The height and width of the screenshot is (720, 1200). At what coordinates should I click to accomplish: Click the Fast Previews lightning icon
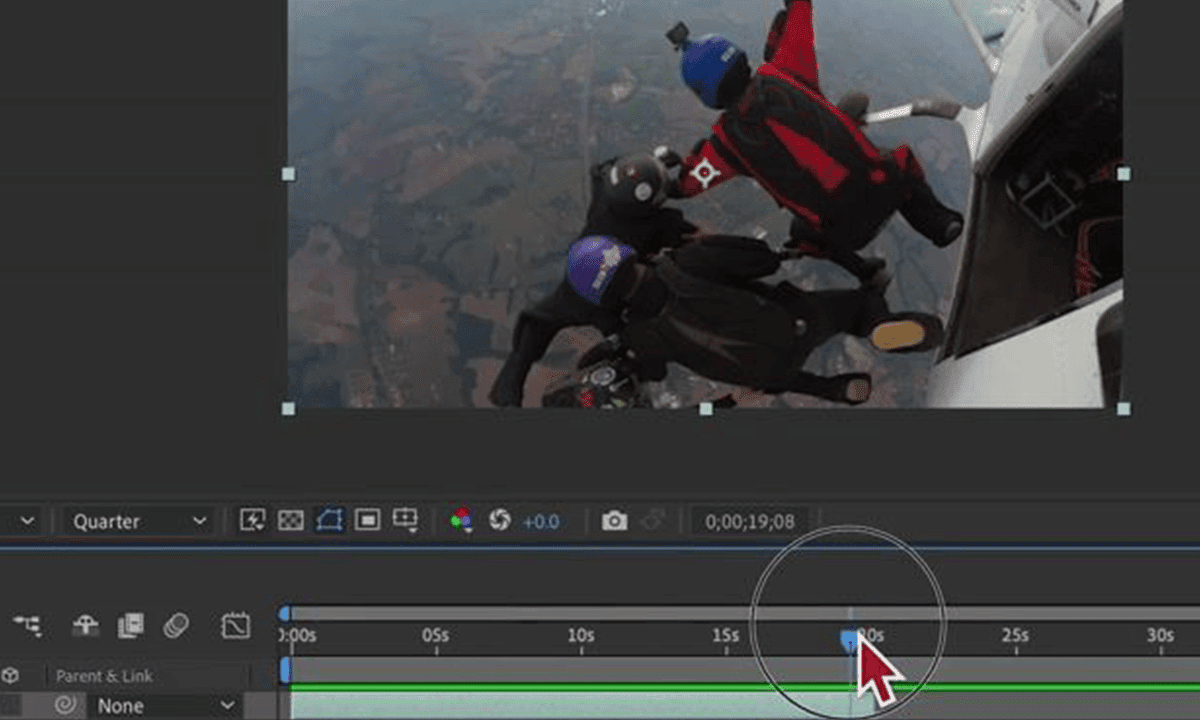pyautogui.click(x=253, y=520)
